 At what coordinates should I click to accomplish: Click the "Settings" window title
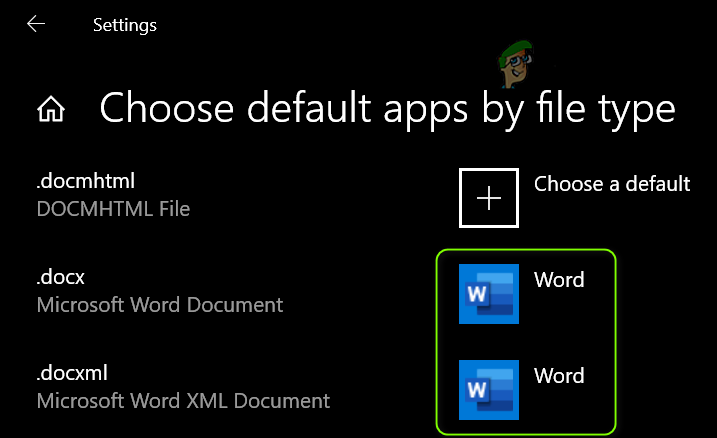point(125,25)
